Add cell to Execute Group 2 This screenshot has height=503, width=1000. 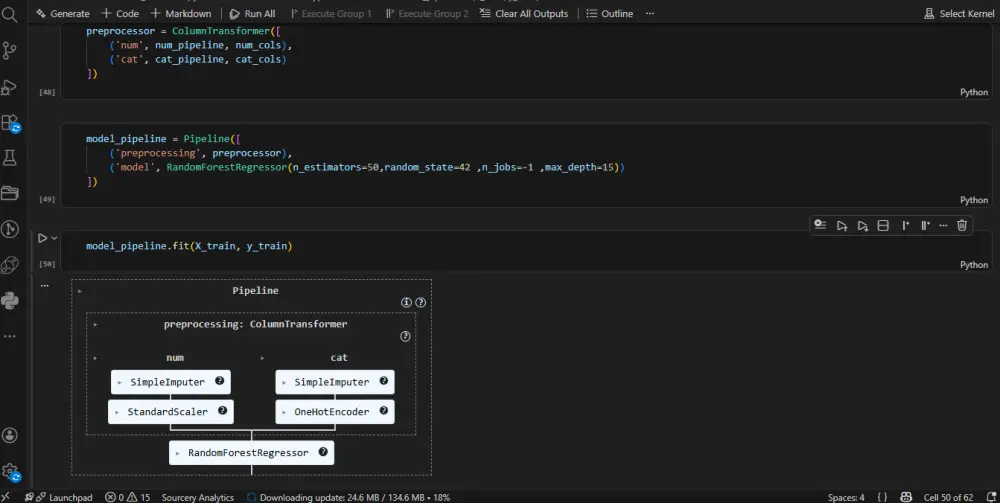(925, 225)
